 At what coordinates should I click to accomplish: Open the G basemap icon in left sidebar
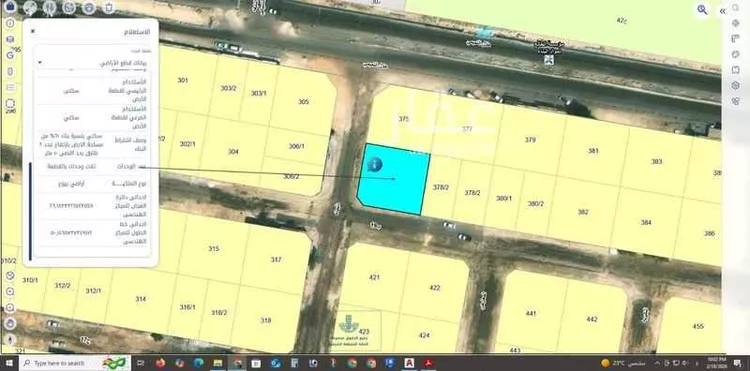(10, 55)
